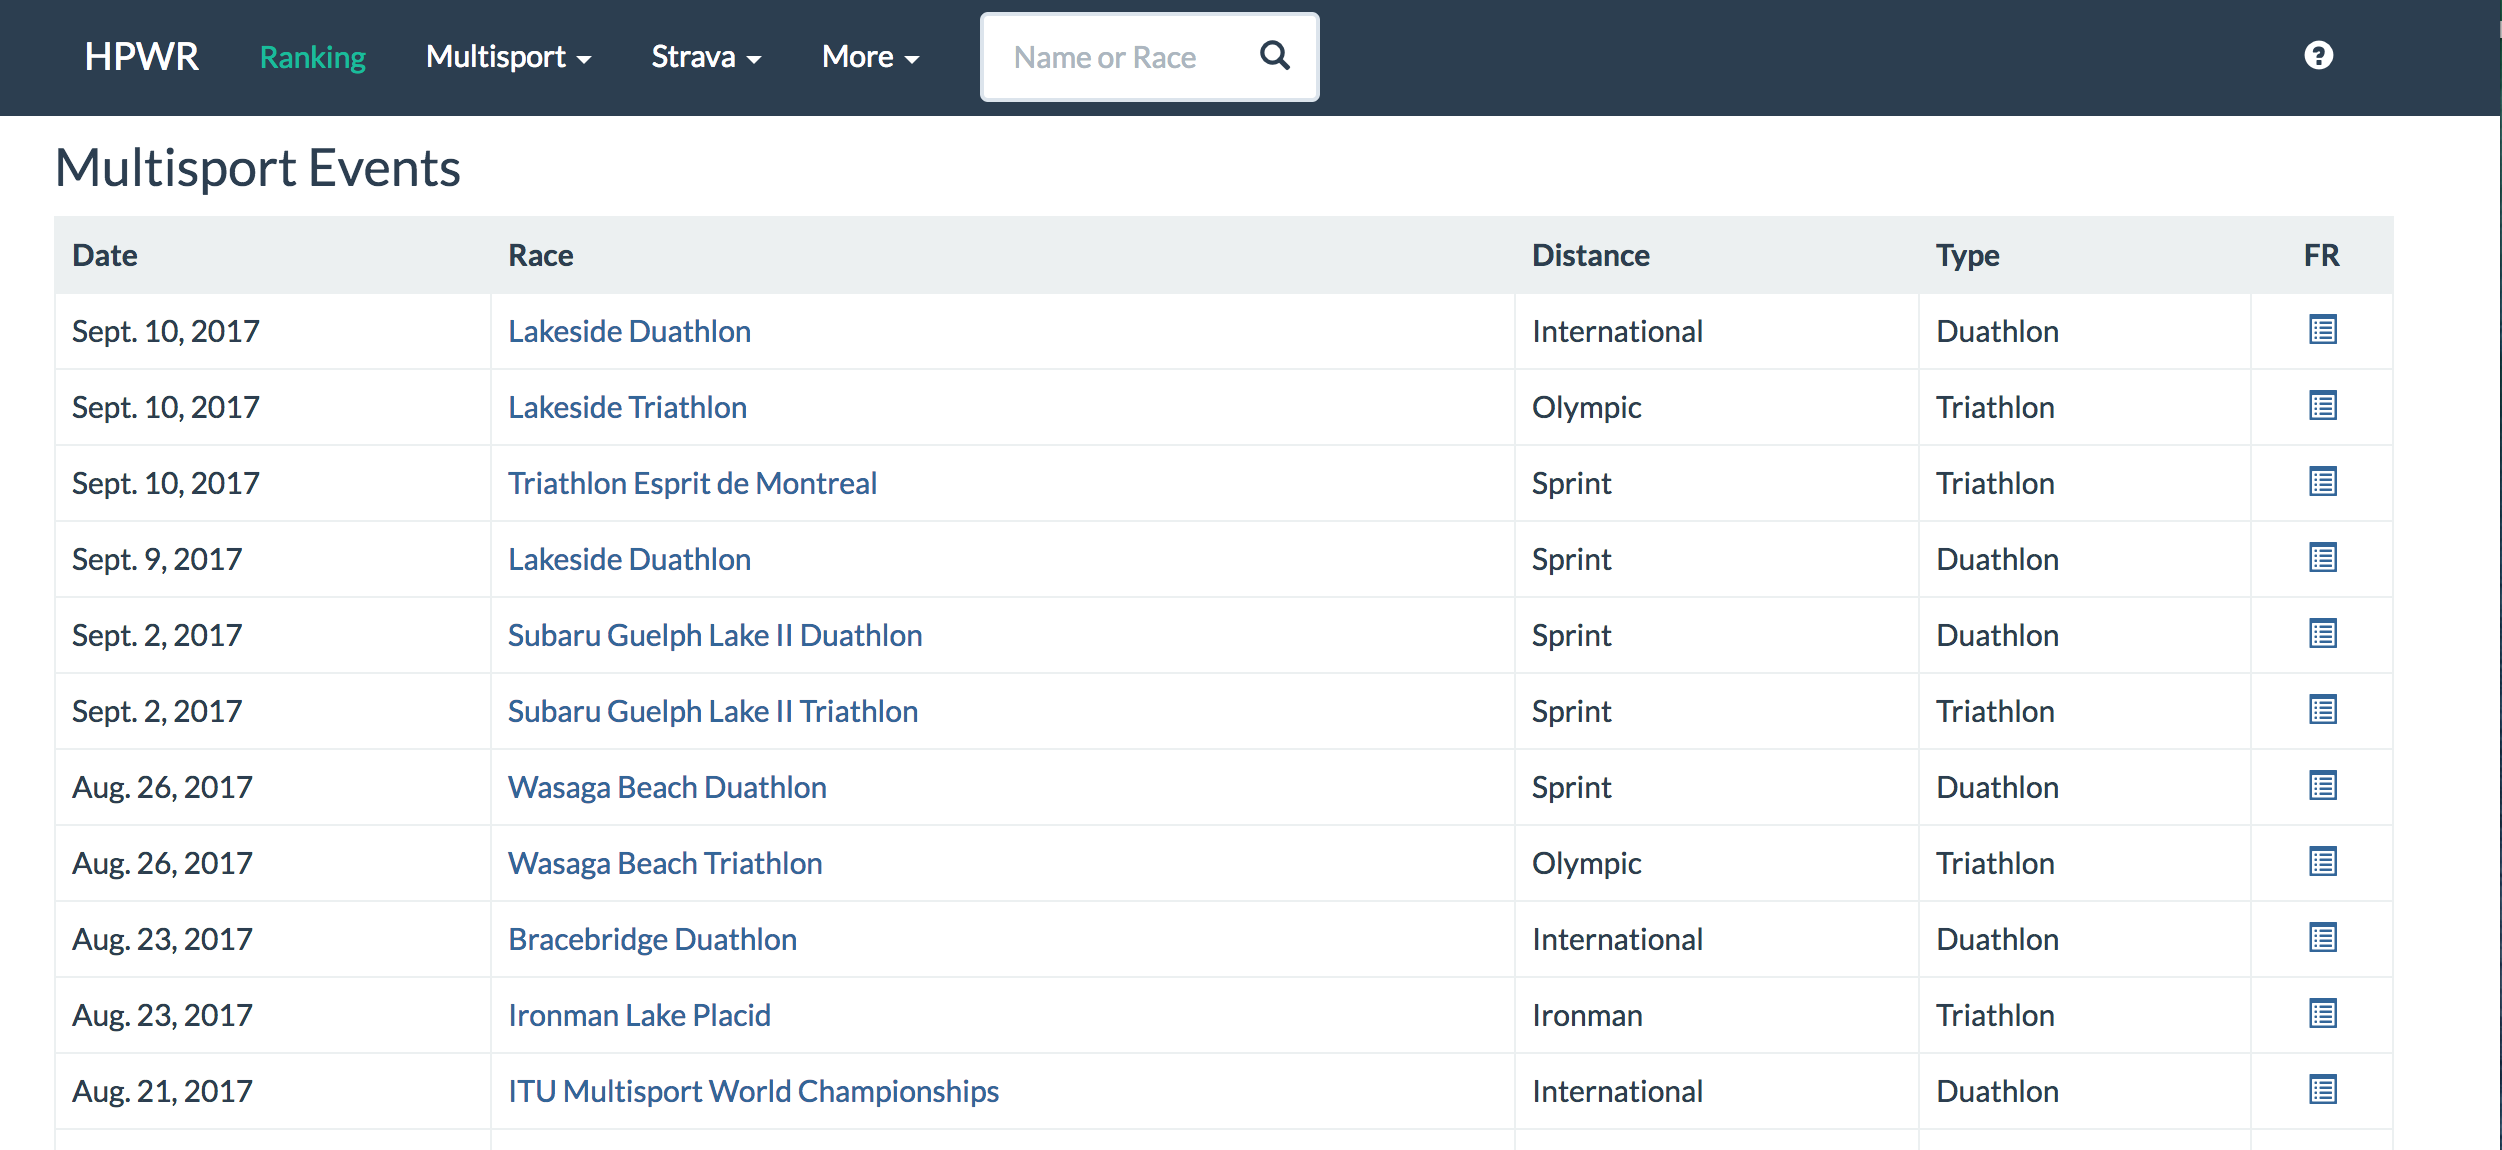The width and height of the screenshot is (2502, 1150).
Task: Open FR results icon for Subaru Guelph Lake II Duathlon
Action: click(2322, 634)
